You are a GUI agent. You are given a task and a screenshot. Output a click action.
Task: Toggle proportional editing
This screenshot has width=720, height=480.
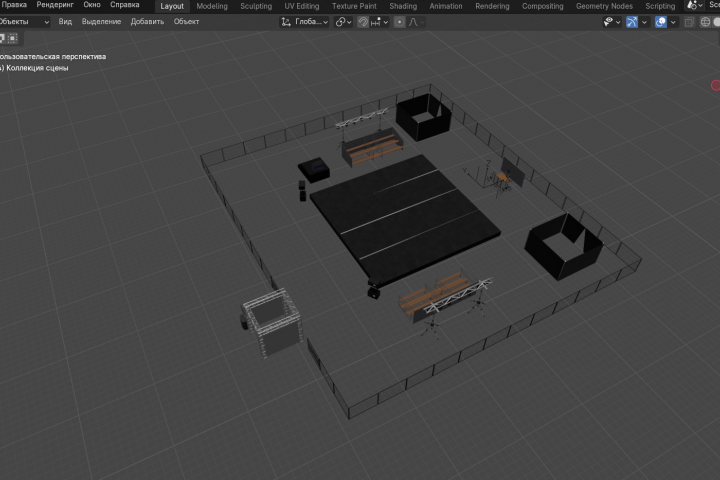tap(399, 22)
